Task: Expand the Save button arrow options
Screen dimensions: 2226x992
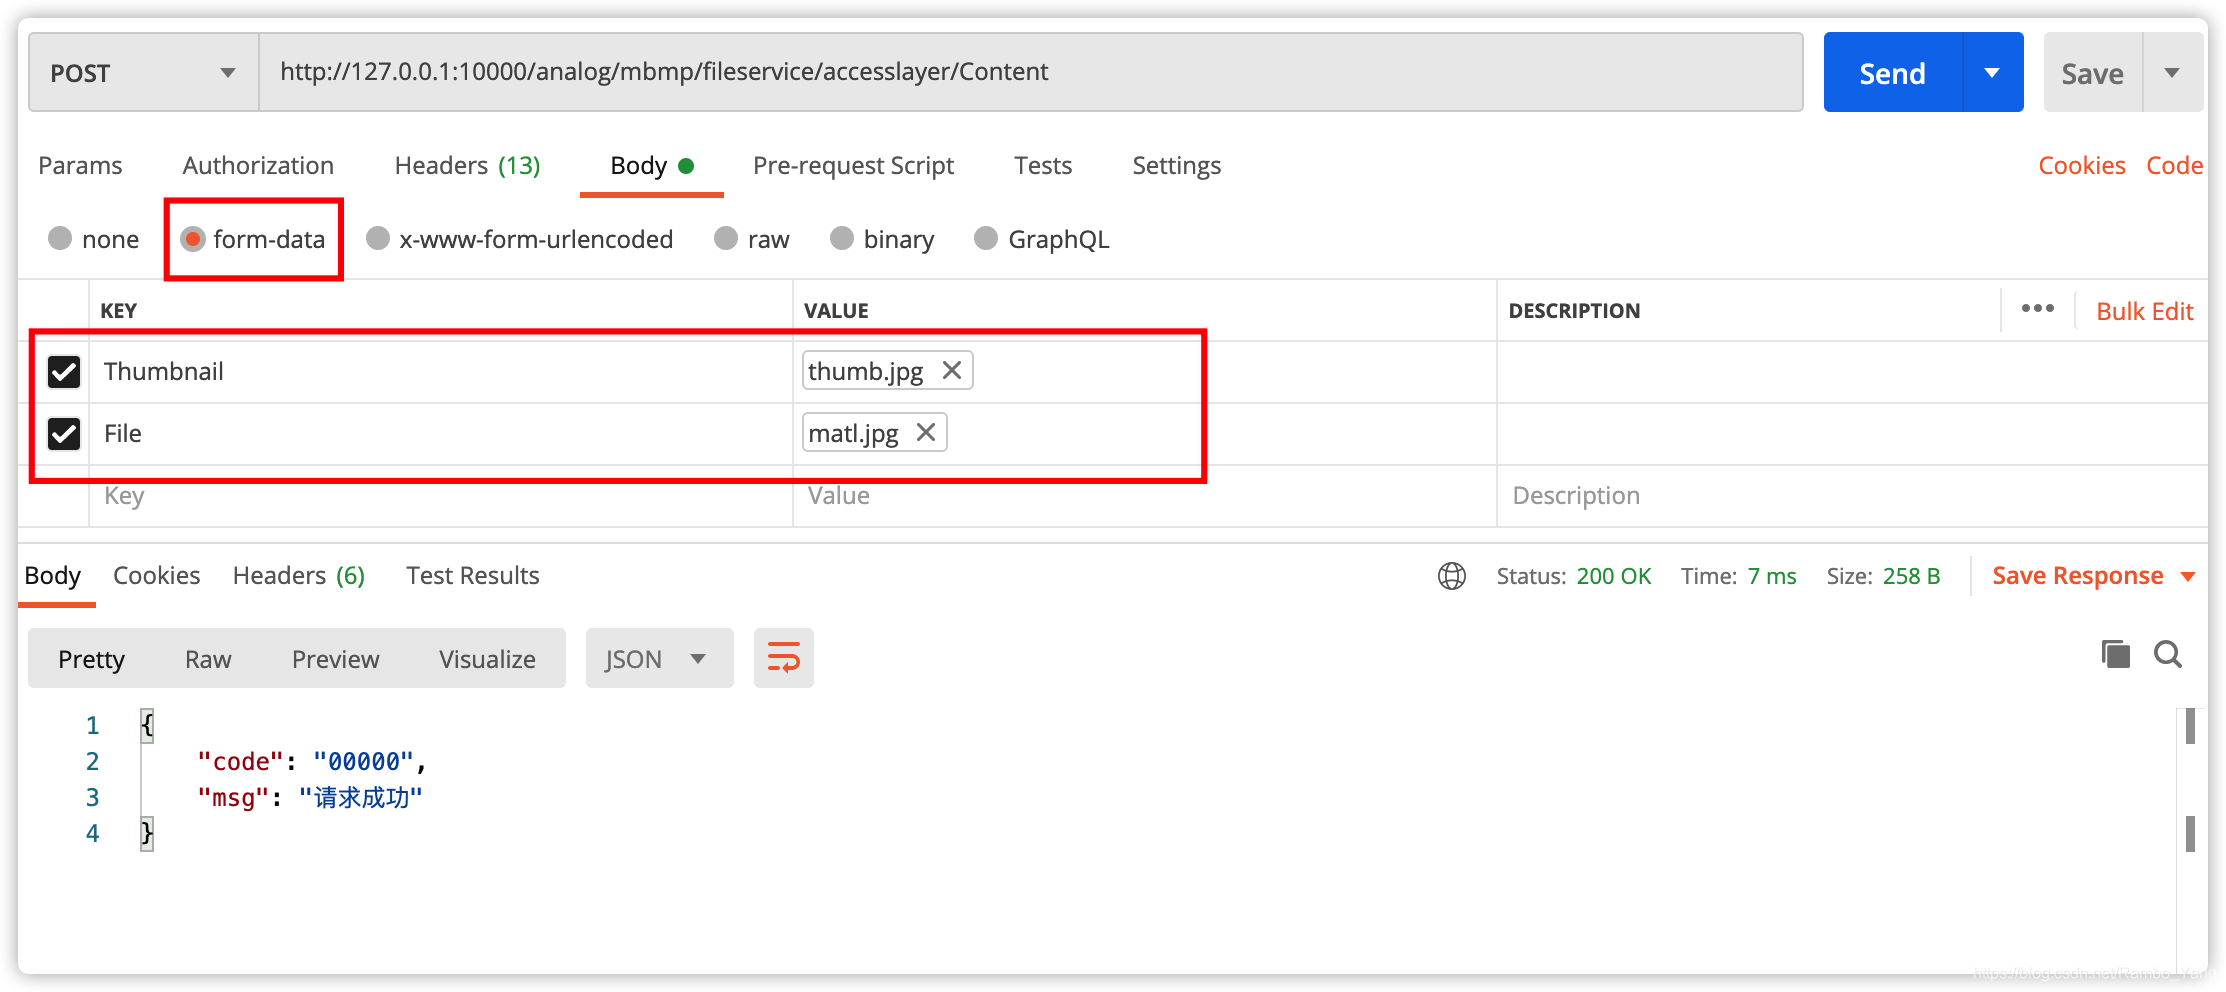Action: click(x=2172, y=72)
